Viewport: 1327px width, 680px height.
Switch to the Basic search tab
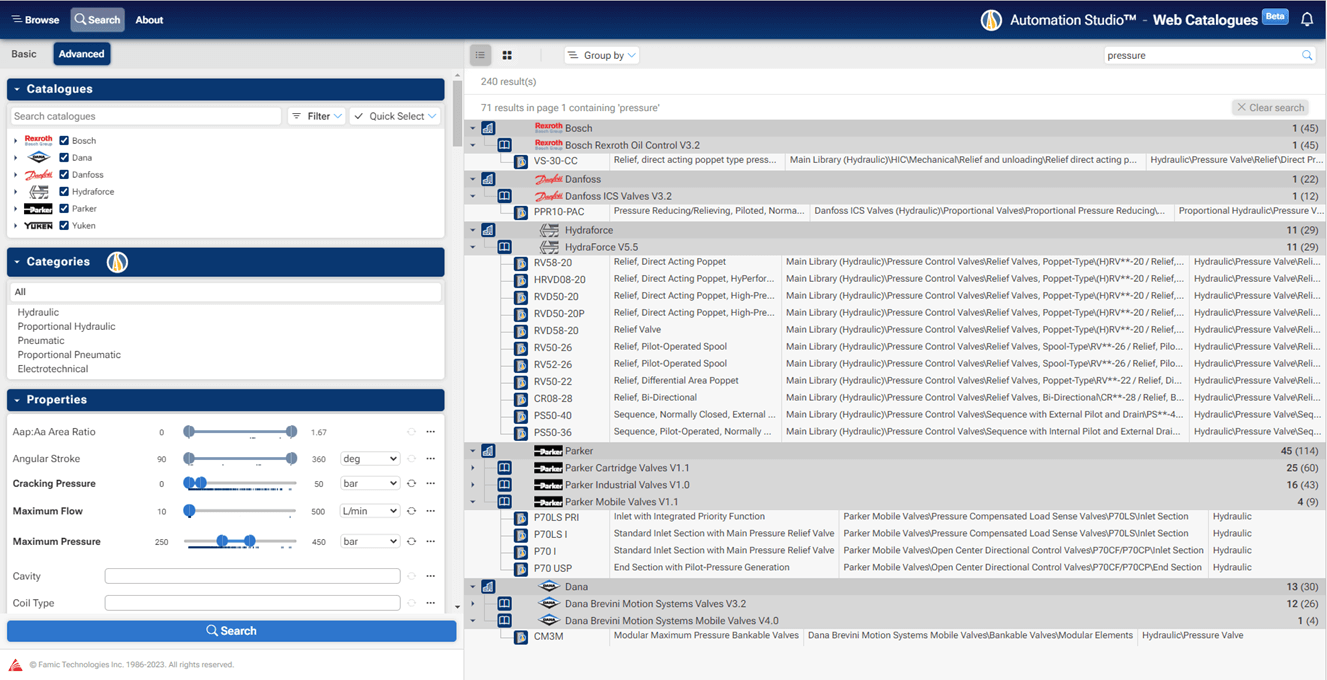click(24, 54)
